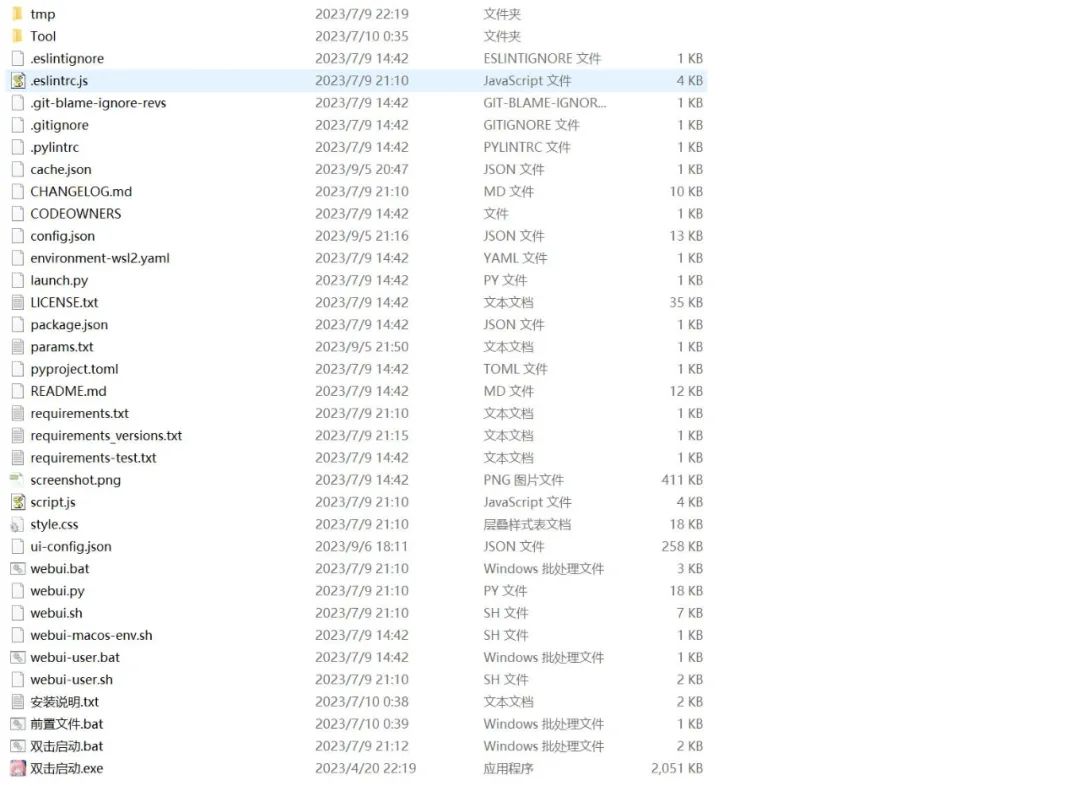Click the webui-user.bat file icon

(17, 657)
